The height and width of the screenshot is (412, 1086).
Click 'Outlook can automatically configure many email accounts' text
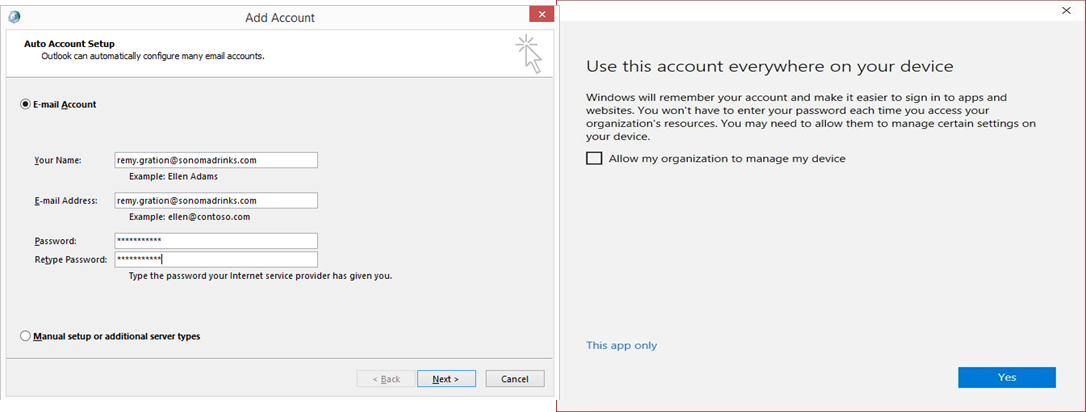[153, 55]
